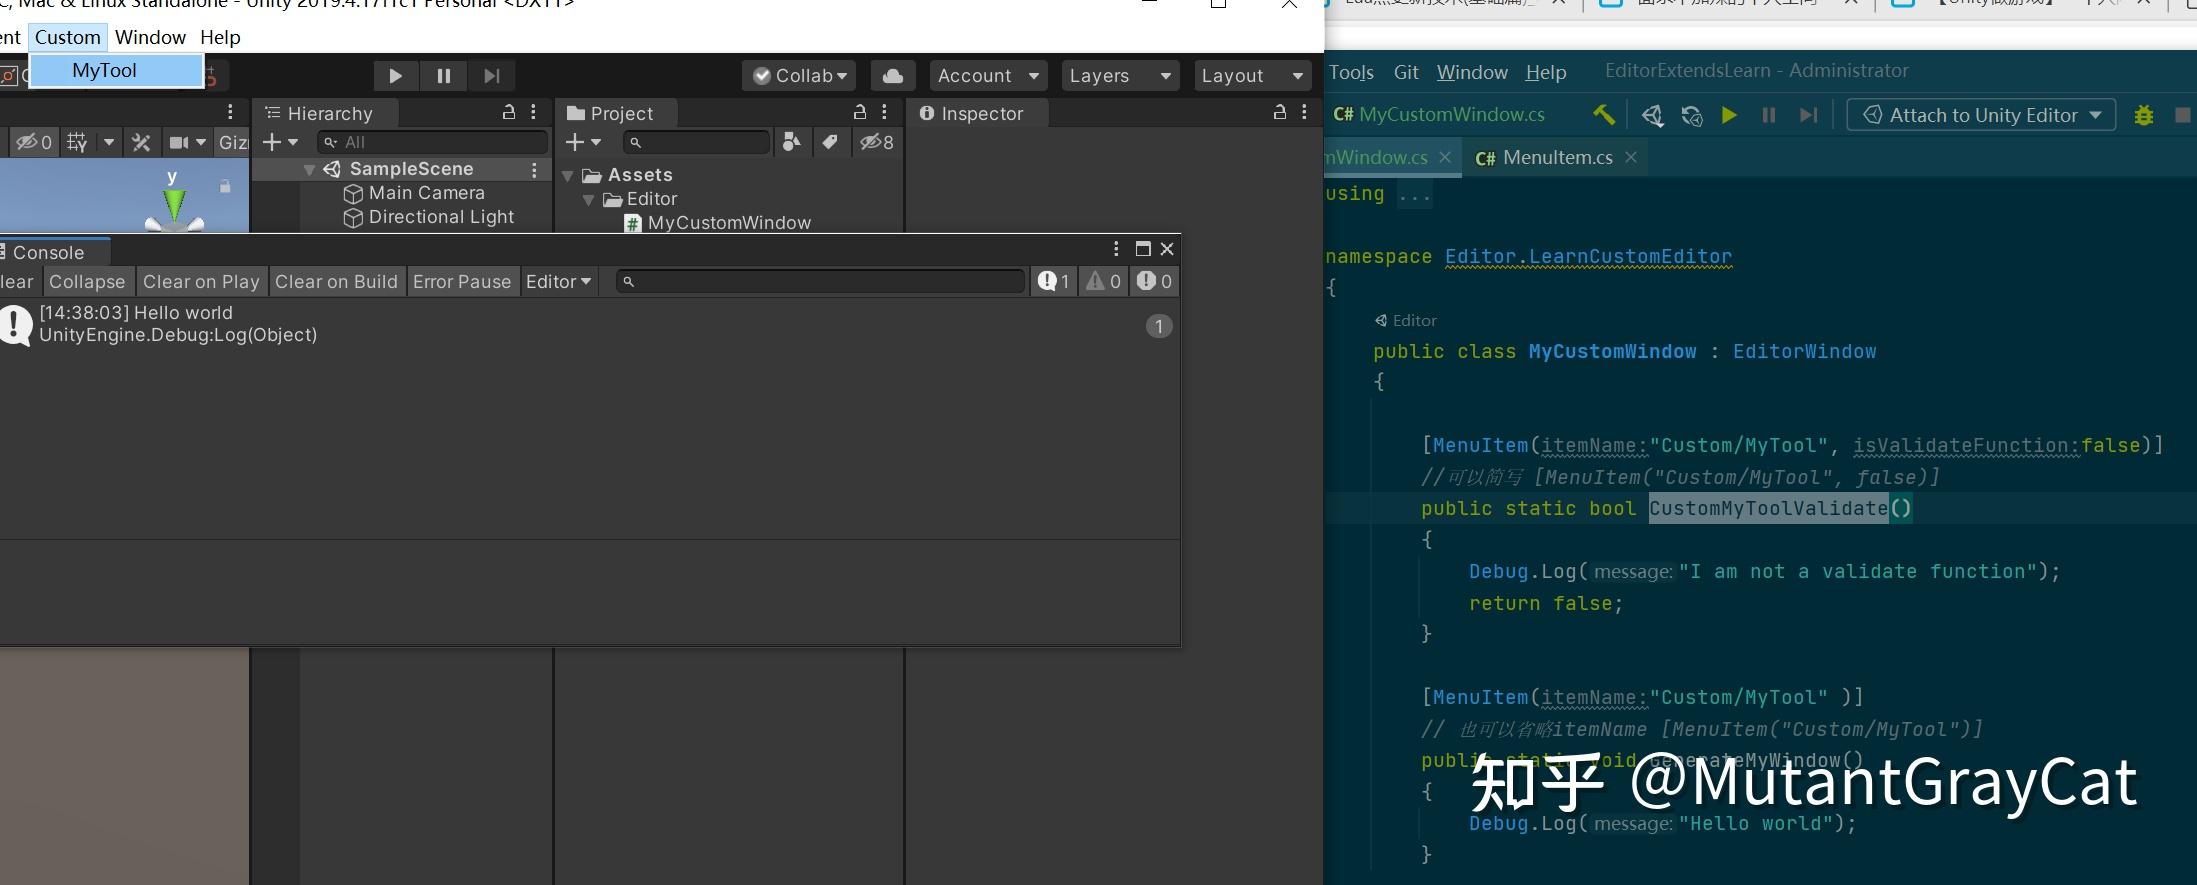Image resolution: width=2197 pixels, height=885 pixels.
Task: Open the Layers dropdown
Action: (1120, 76)
